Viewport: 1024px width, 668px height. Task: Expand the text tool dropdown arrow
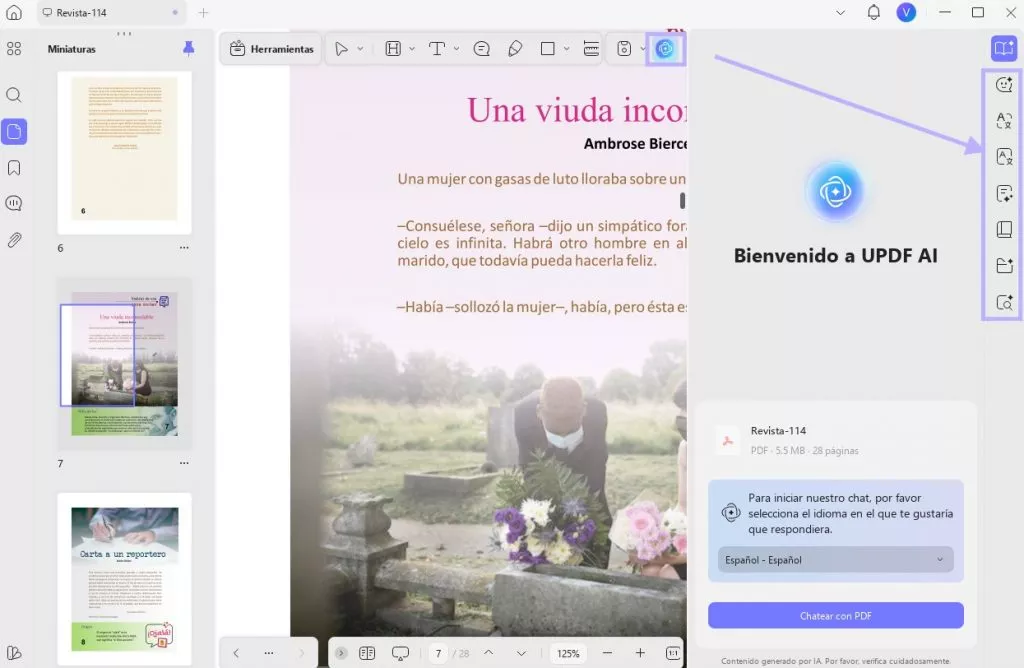point(456,49)
